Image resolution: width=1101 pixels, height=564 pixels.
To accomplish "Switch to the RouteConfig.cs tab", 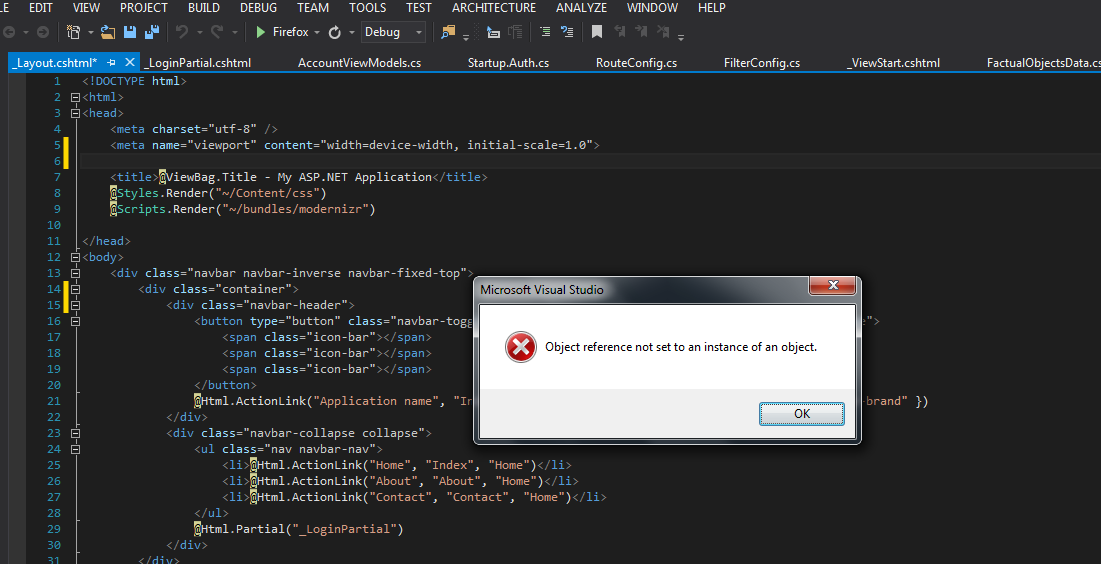I will click(636, 63).
